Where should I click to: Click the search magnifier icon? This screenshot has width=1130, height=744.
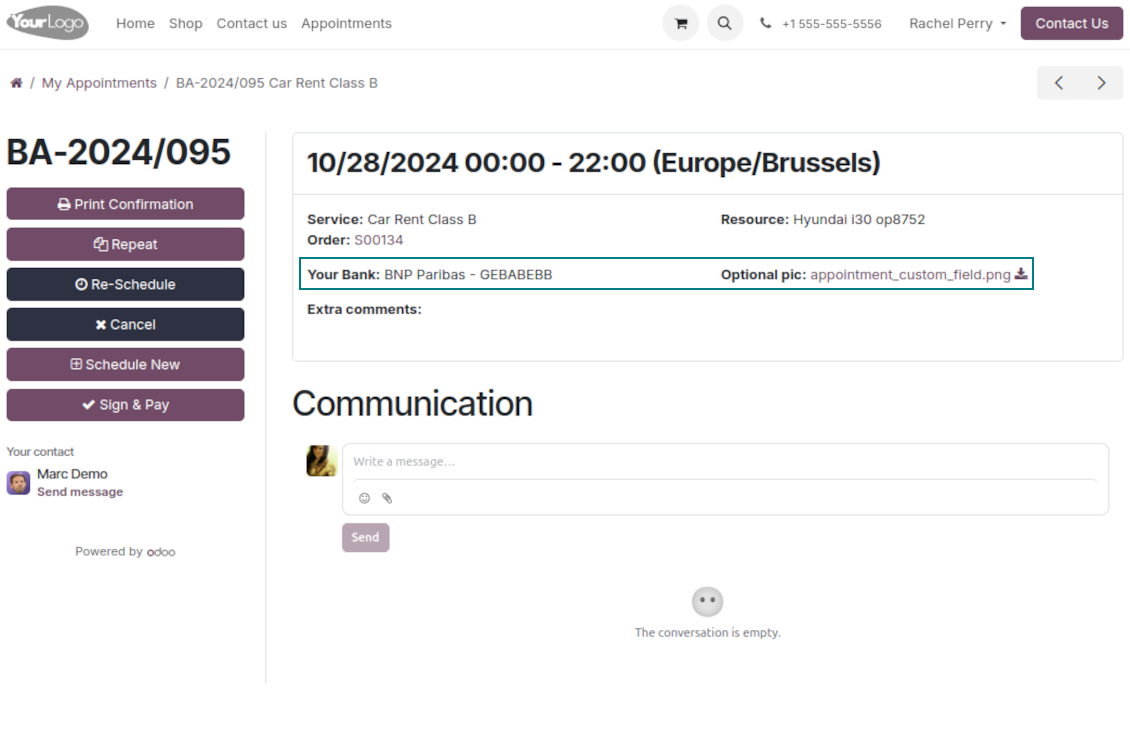tap(724, 24)
